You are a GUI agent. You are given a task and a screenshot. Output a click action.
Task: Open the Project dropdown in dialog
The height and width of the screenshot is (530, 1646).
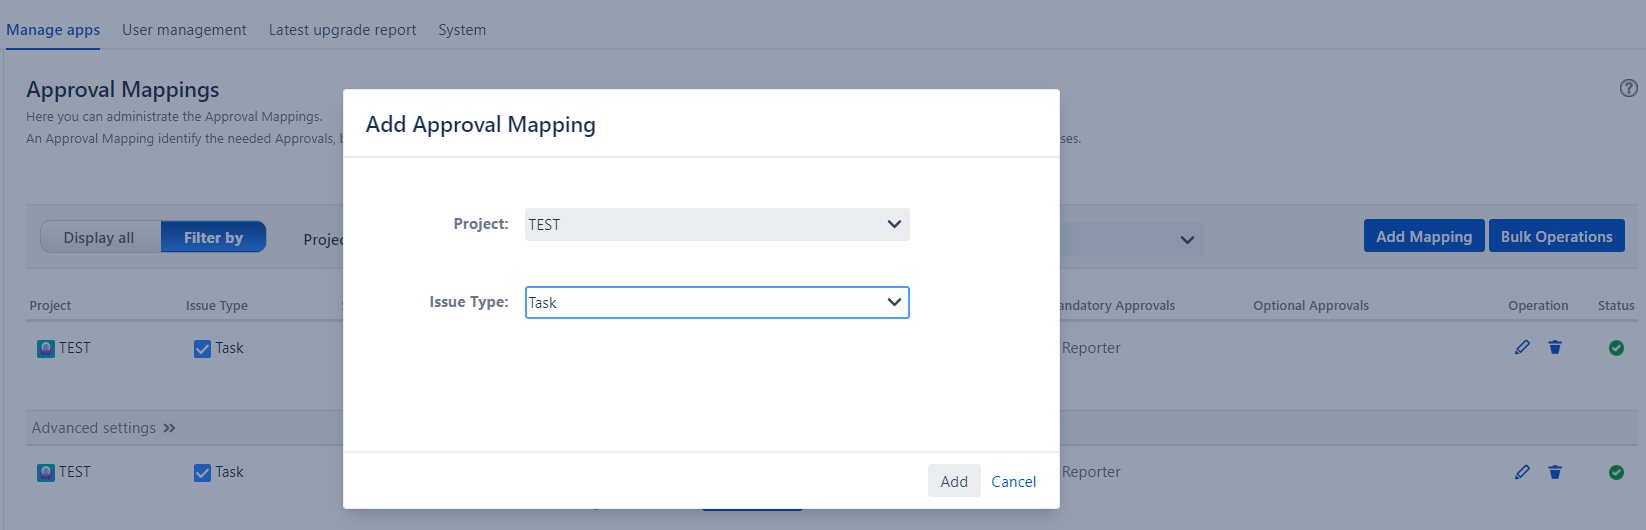click(x=716, y=224)
